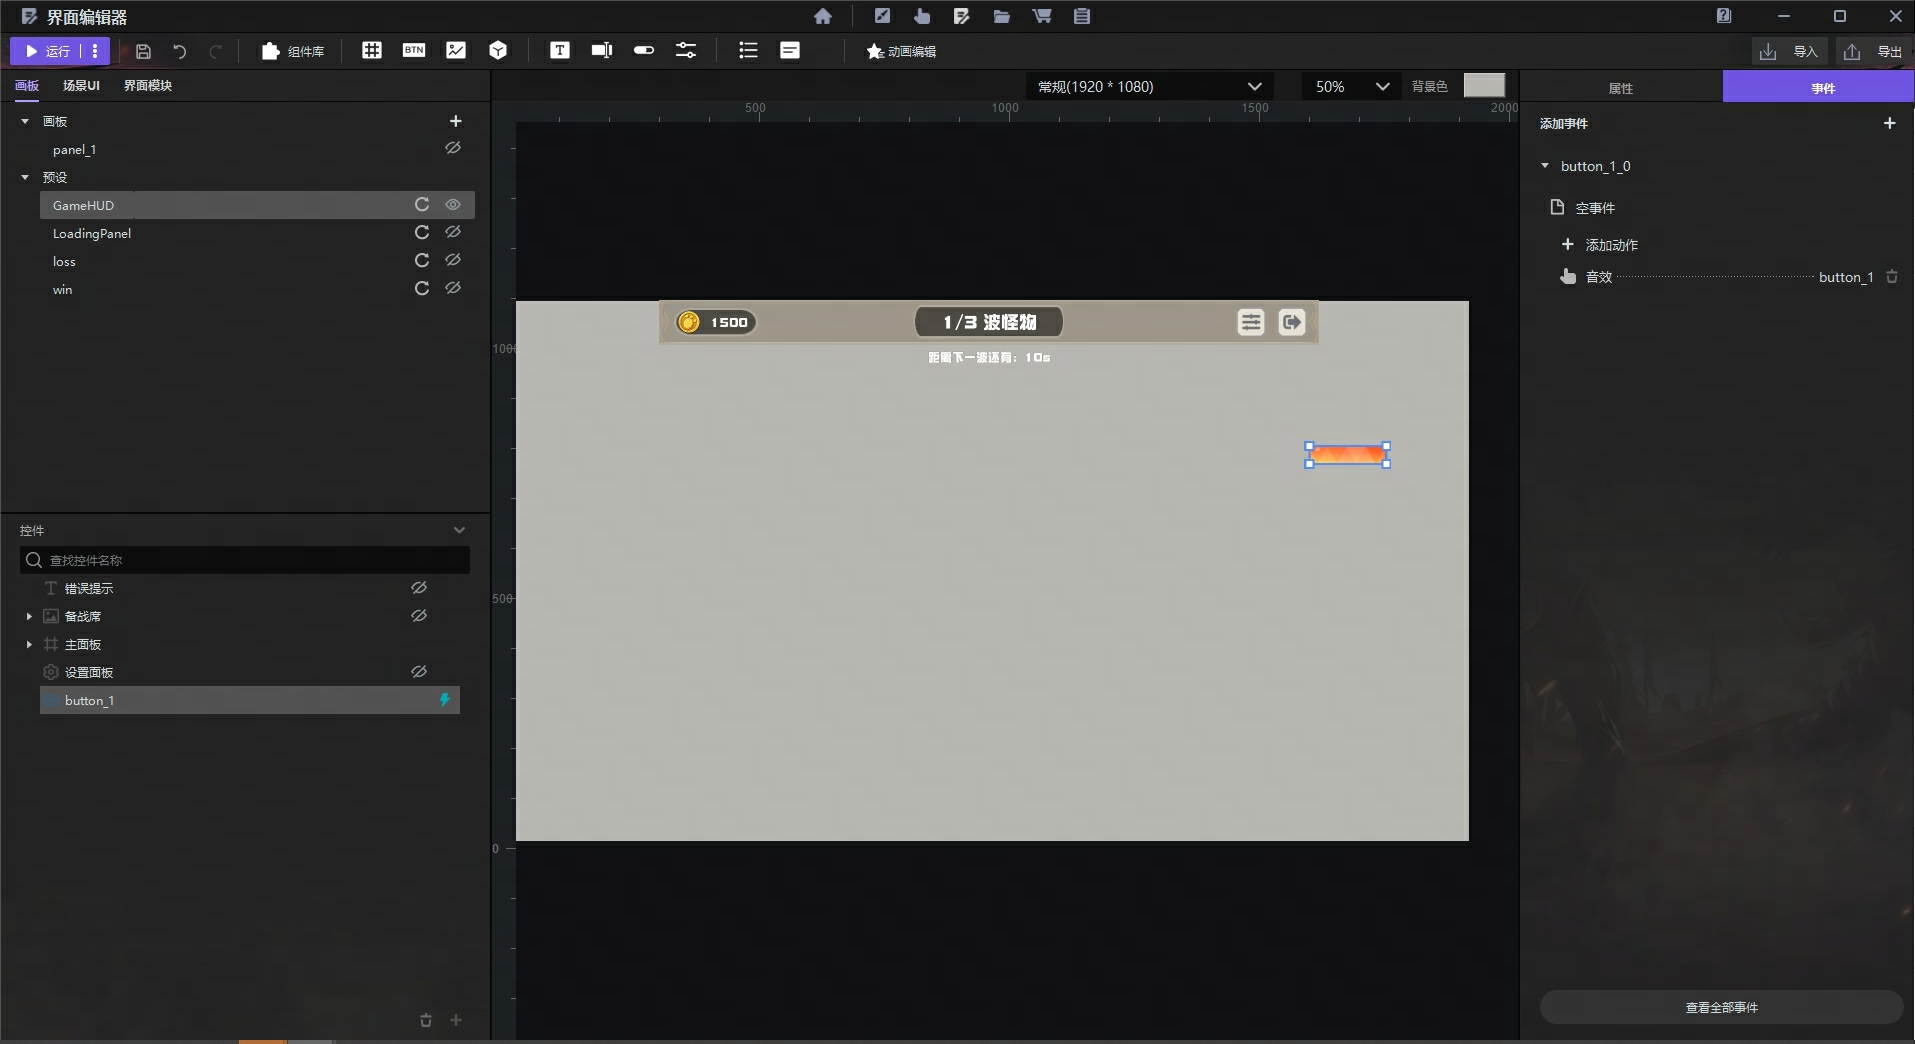Toggle visibility of 错误提示 control
This screenshot has height=1044, width=1915.
pyautogui.click(x=419, y=588)
